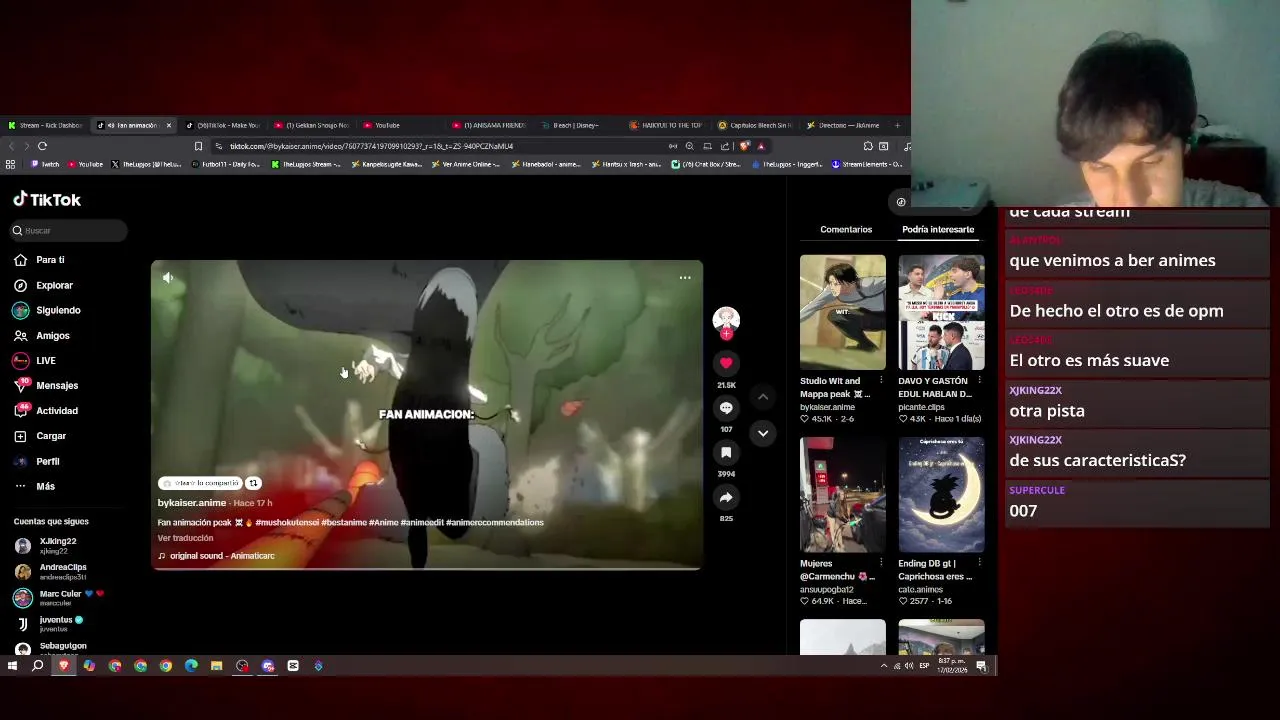
Task: Open the Cargar upload page
Action: tap(40, 436)
